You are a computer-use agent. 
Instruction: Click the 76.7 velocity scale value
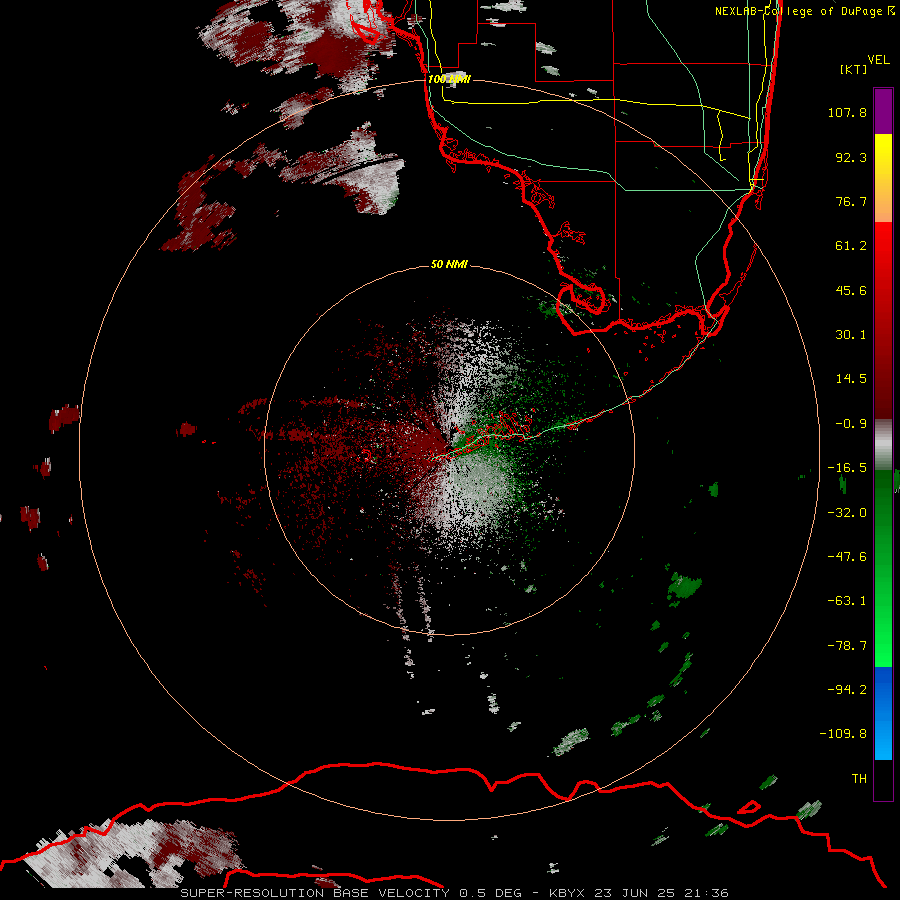(851, 201)
